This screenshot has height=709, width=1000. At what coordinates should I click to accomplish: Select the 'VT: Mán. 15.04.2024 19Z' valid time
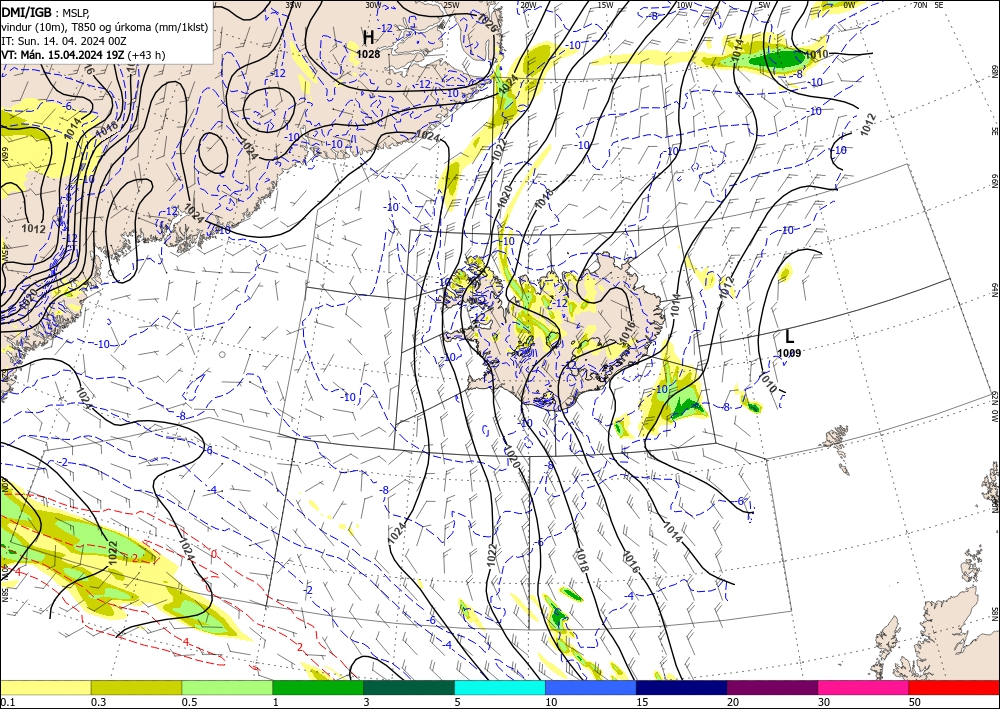pos(63,55)
